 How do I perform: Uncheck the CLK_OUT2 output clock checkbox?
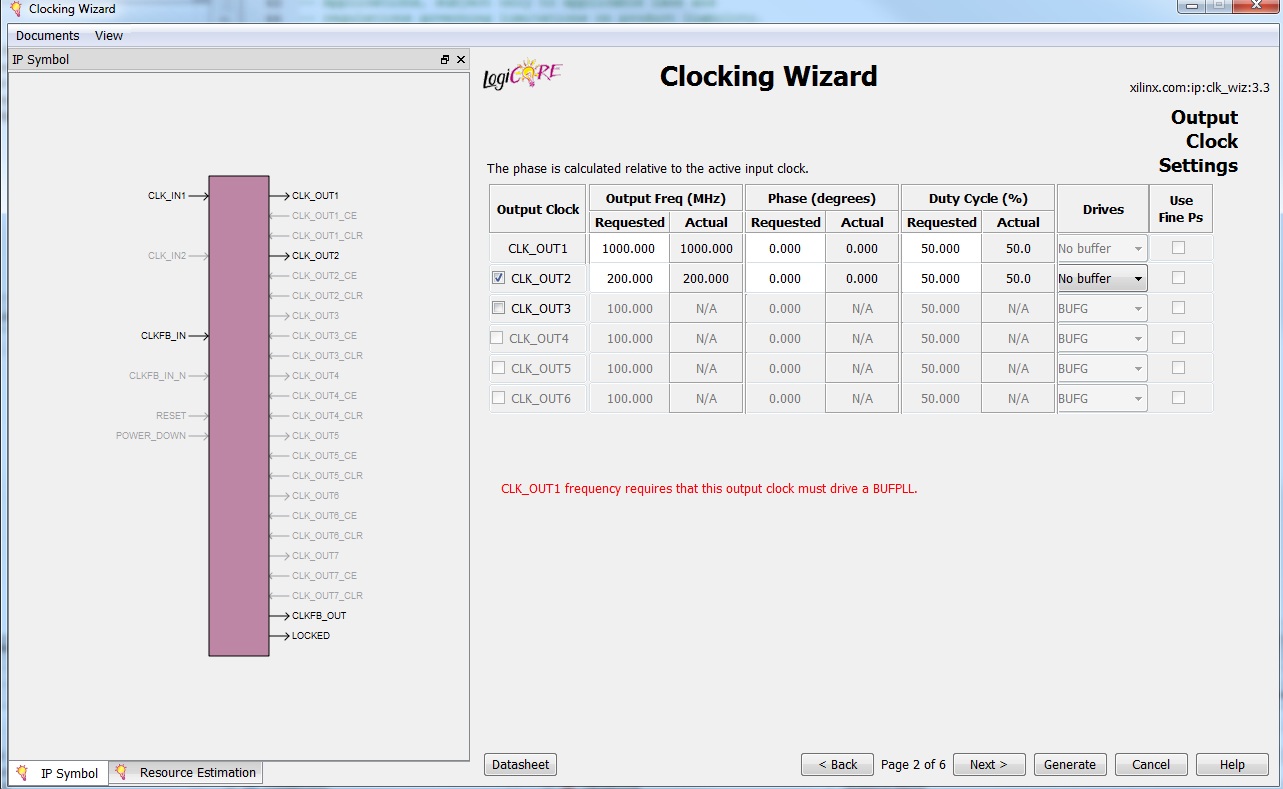[x=497, y=278]
